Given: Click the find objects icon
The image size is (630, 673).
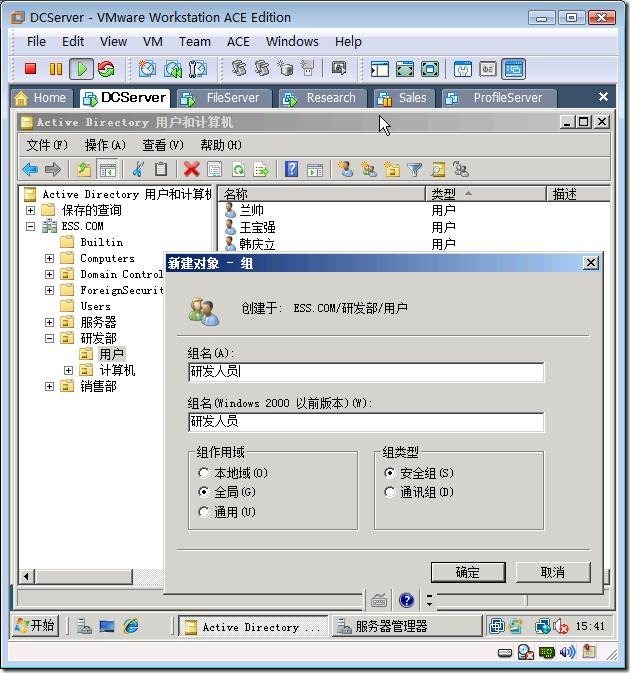Looking at the screenshot, I should (438, 170).
